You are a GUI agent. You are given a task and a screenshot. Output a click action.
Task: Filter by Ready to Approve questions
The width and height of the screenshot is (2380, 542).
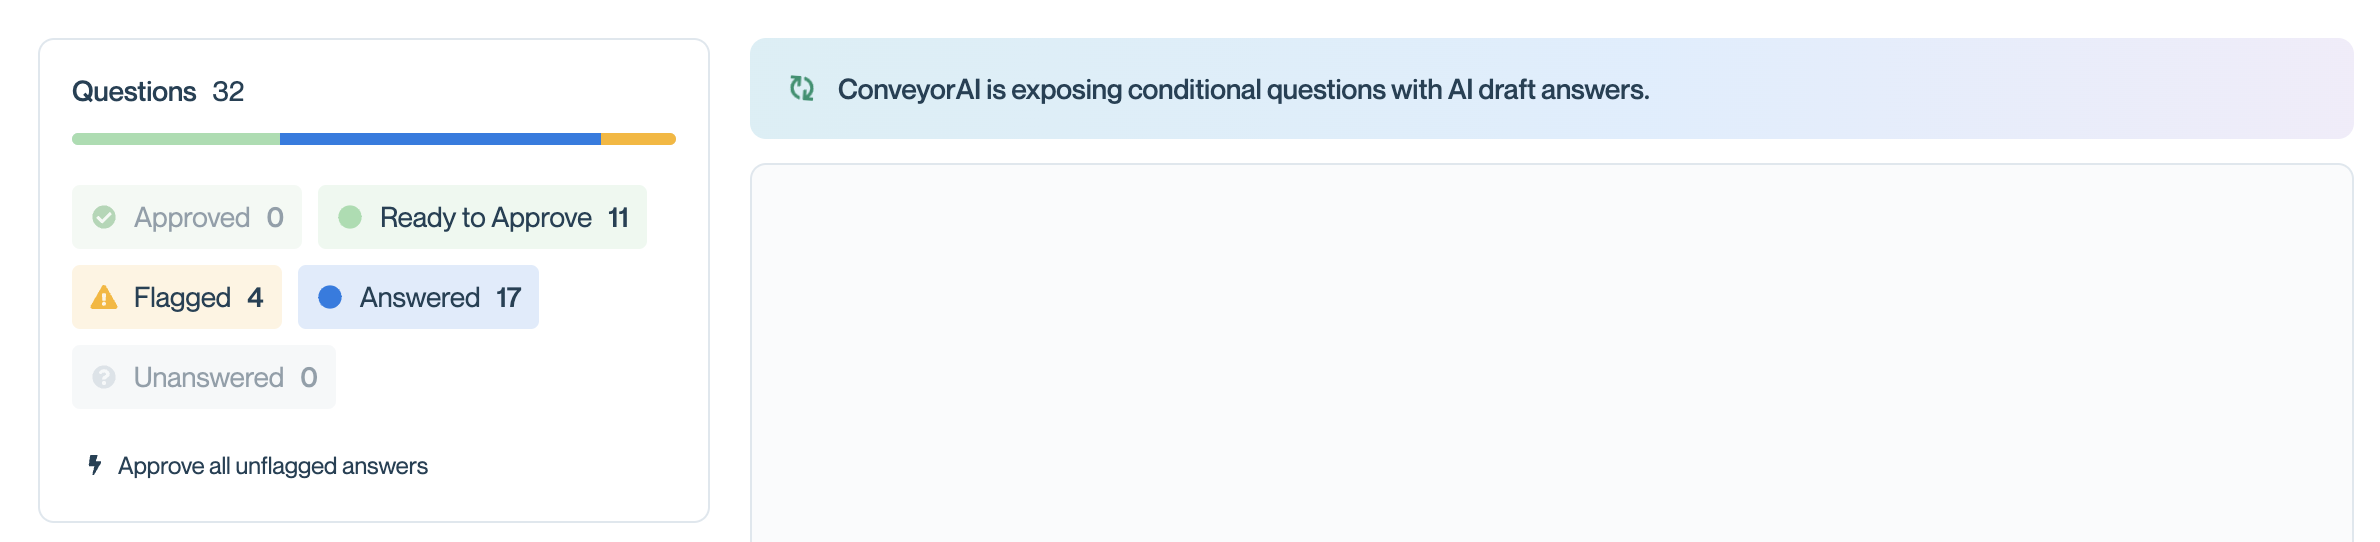(482, 217)
